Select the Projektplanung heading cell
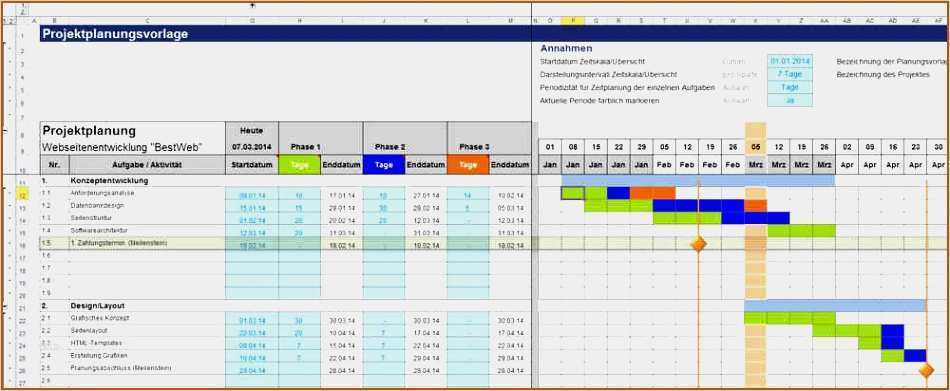 pos(133,131)
